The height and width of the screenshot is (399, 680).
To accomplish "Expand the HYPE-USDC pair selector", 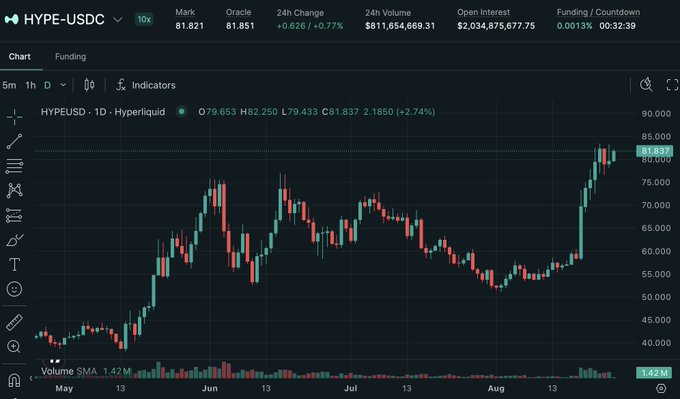I will pyautogui.click(x=118, y=20).
